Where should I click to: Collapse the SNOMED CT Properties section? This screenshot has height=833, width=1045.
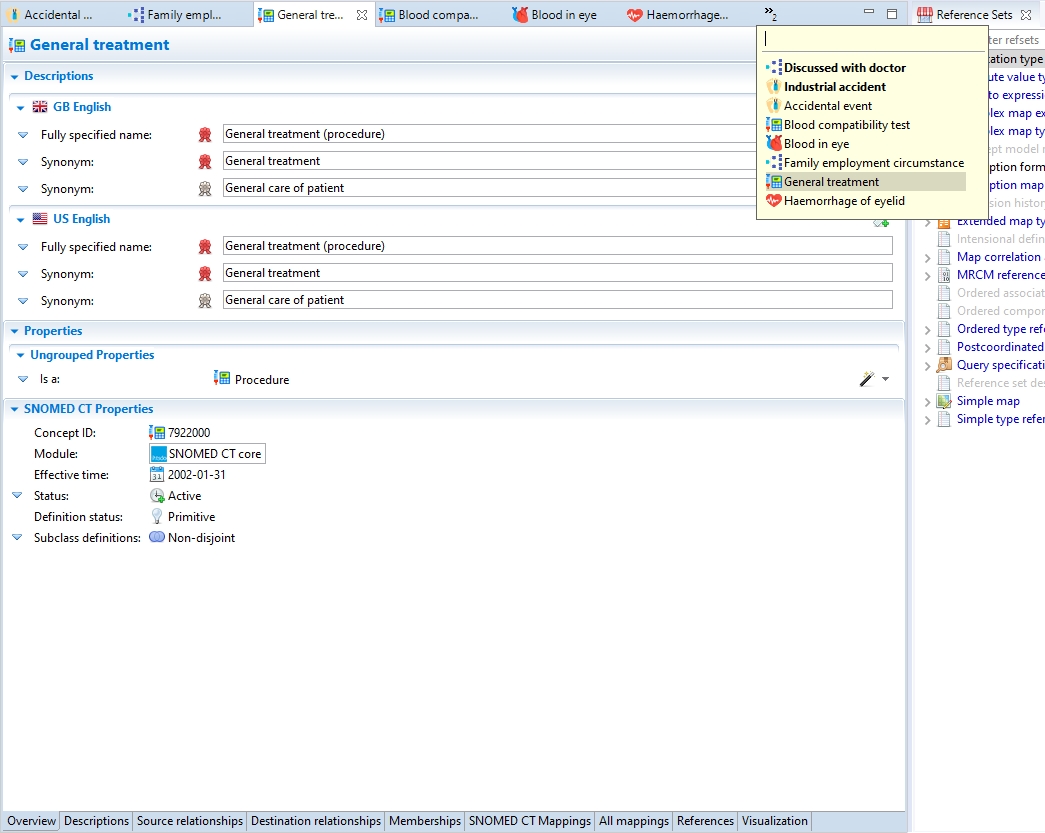tap(14, 409)
